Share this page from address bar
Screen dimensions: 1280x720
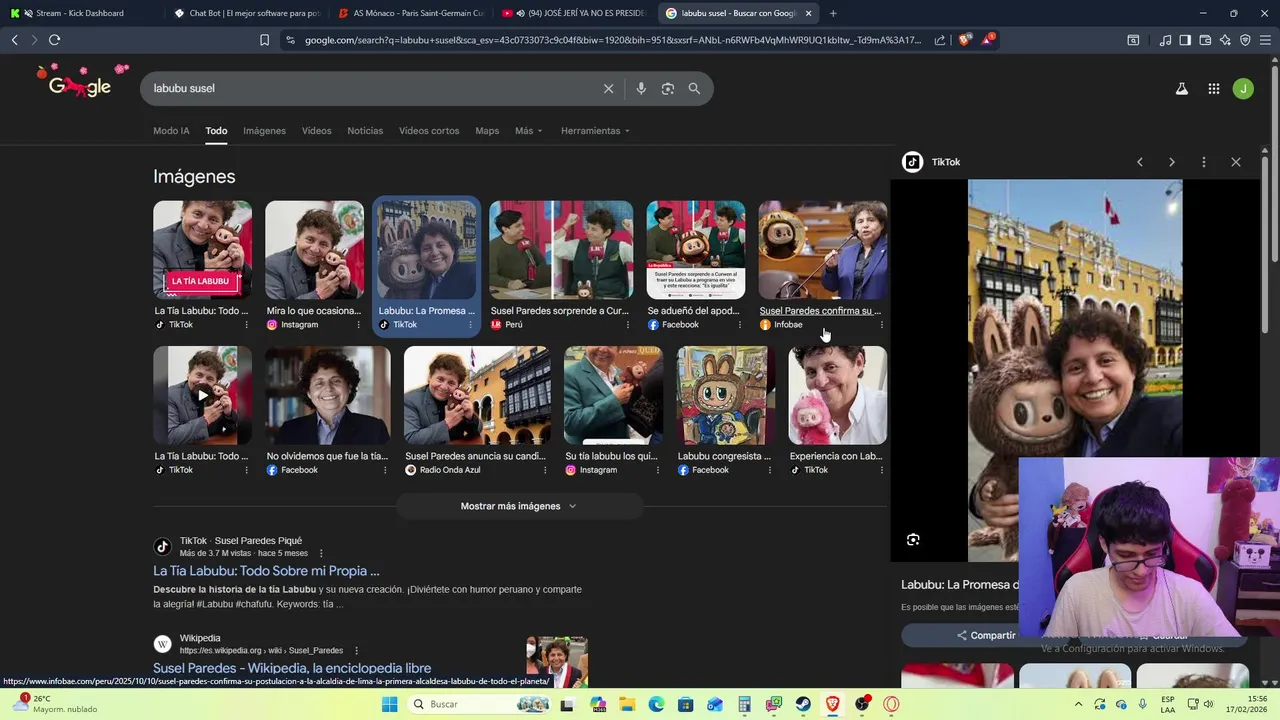(x=940, y=40)
